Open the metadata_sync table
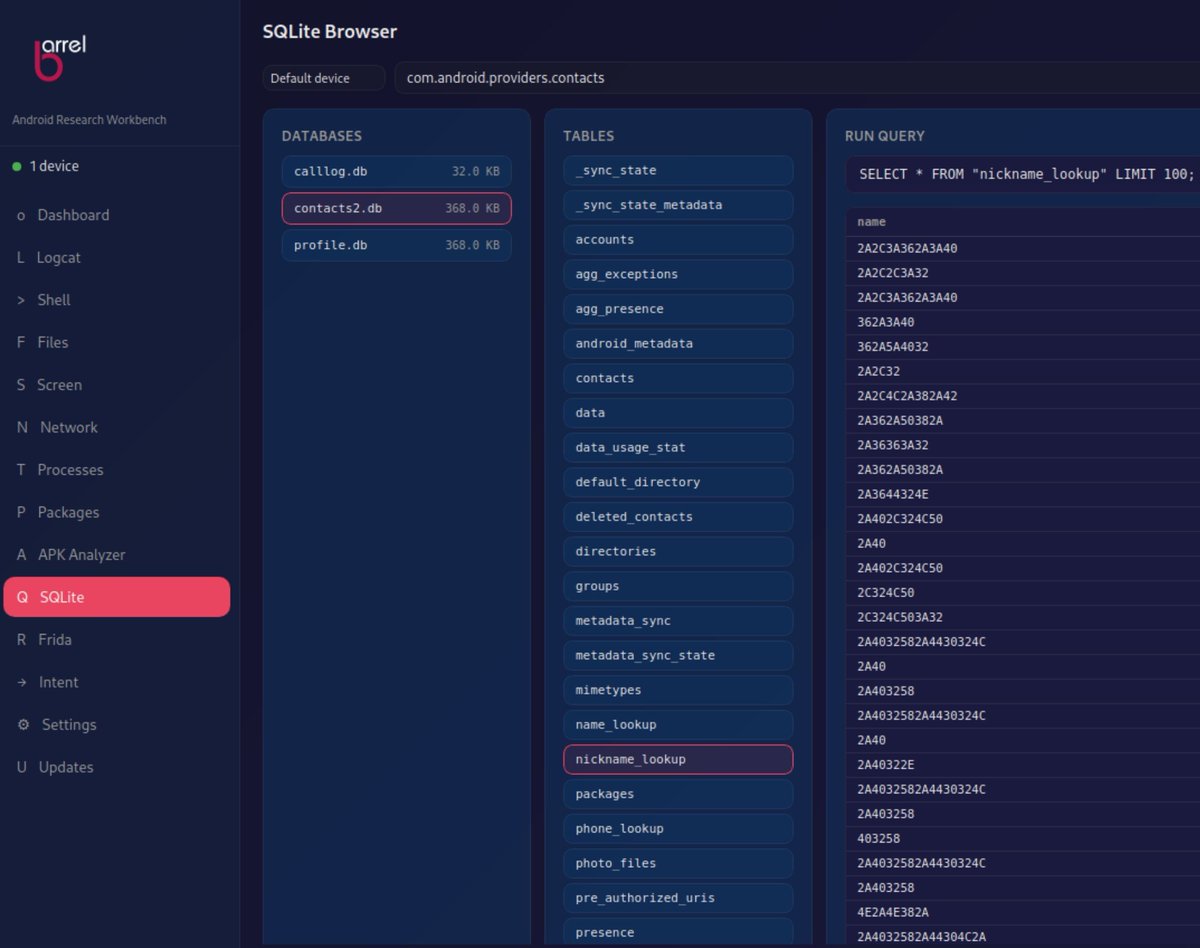Viewport: 1200px width, 948px height. 678,621
